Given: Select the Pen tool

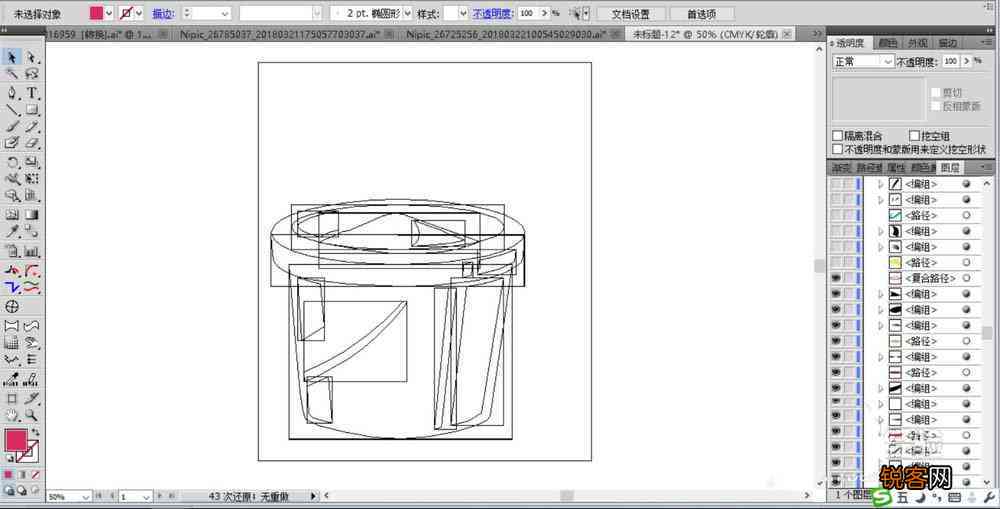Looking at the screenshot, I should pyautogui.click(x=11, y=93).
